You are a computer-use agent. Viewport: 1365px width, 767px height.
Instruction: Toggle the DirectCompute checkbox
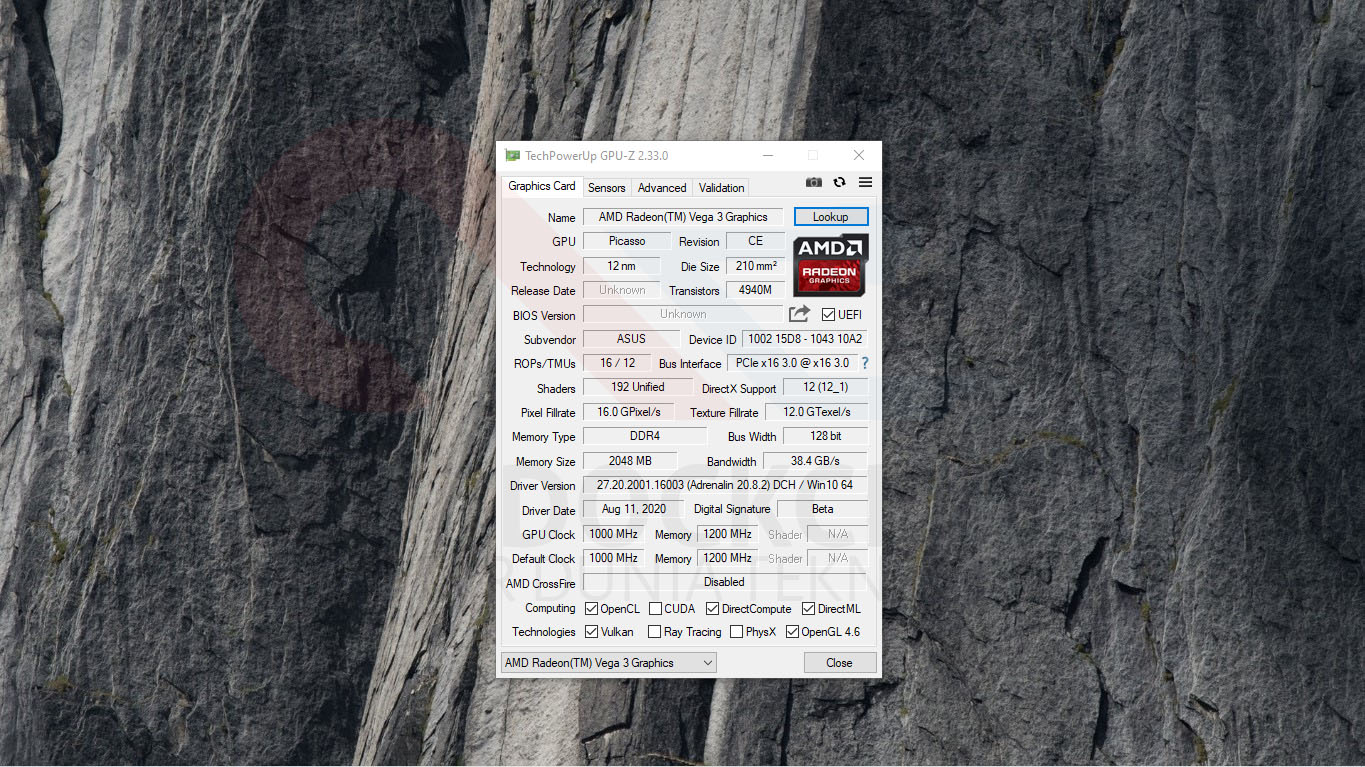pos(712,609)
